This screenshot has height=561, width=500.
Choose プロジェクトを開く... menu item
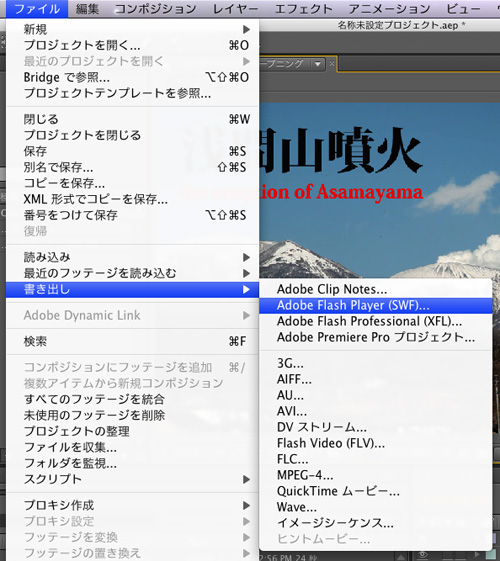click(132, 45)
